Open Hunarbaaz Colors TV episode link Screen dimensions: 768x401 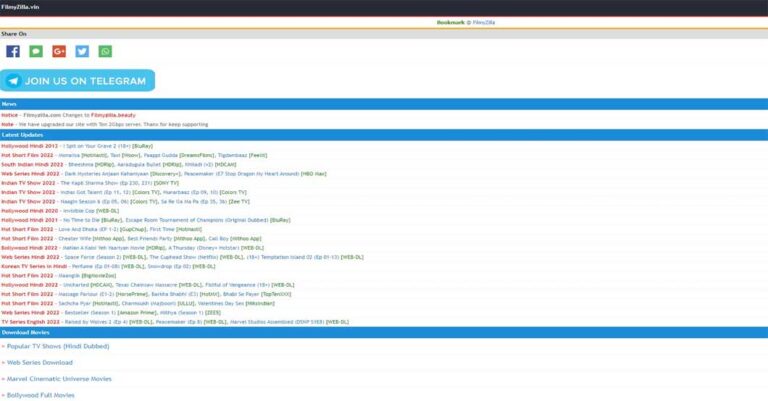click(x=190, y=192)
